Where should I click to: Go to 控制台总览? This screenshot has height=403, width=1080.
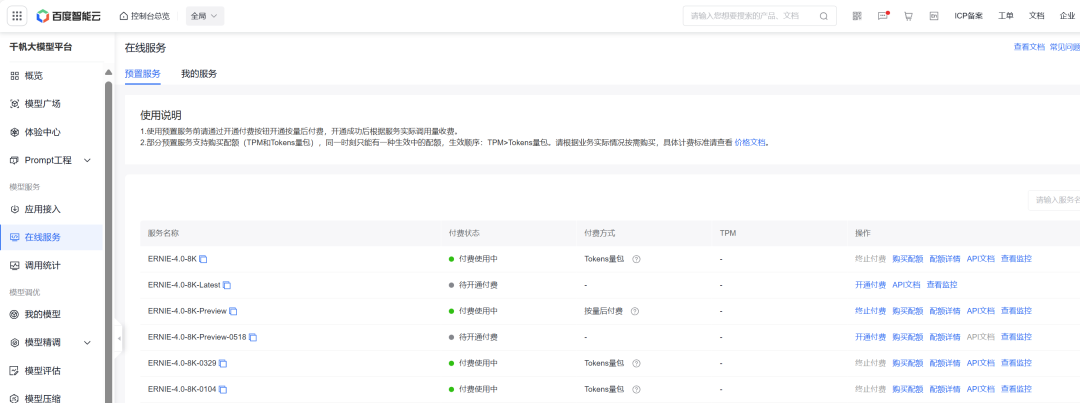tap(145, 16)
